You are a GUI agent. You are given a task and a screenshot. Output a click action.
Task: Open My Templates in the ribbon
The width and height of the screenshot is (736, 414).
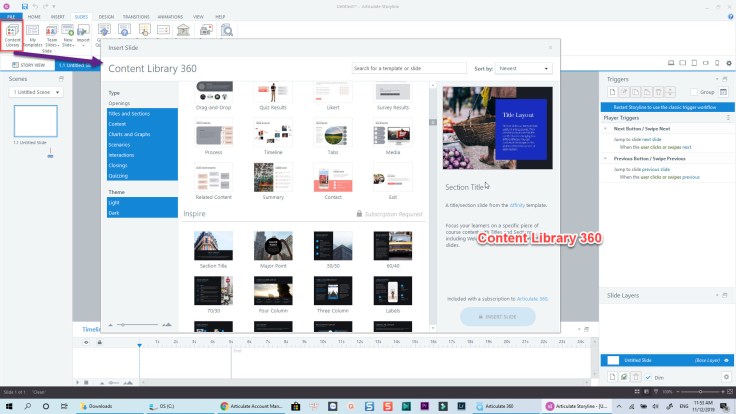point(32,36)
